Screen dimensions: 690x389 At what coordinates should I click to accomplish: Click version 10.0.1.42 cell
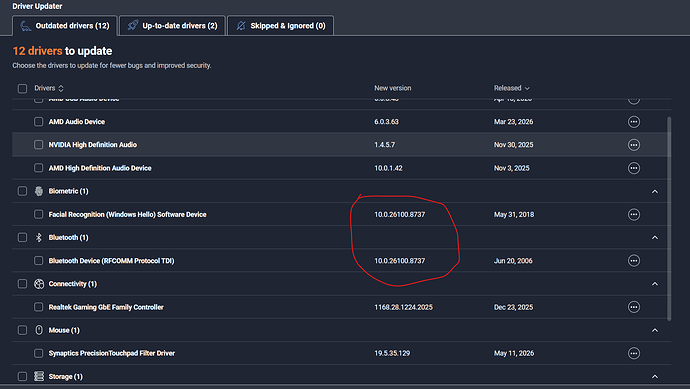388,168
